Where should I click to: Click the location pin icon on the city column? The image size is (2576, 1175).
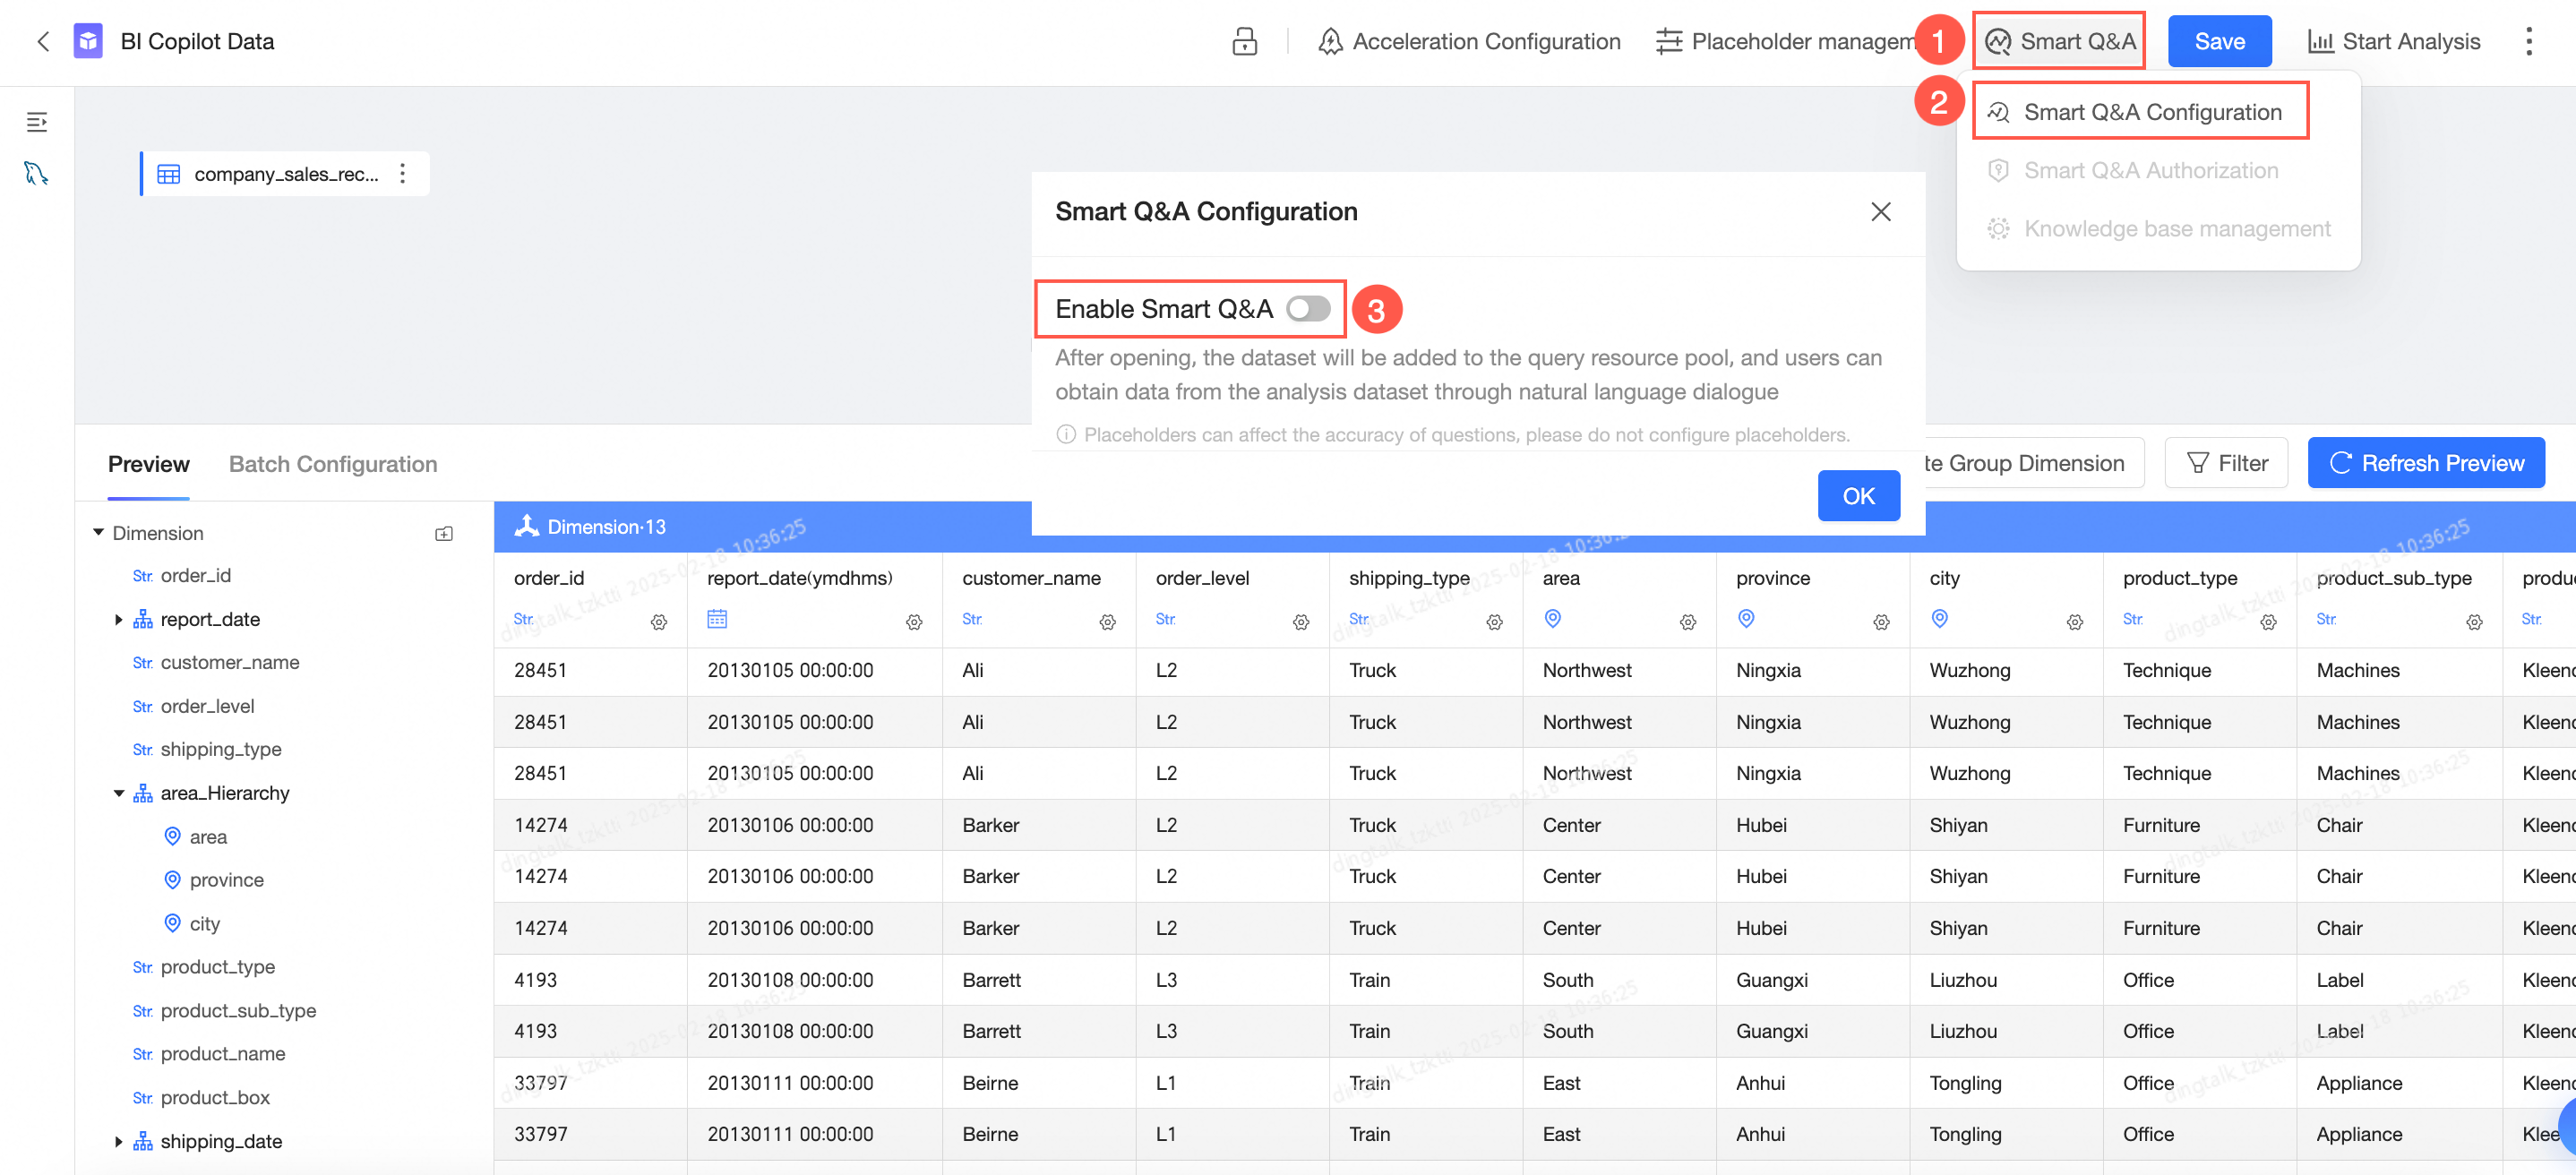pos(1940,619)
